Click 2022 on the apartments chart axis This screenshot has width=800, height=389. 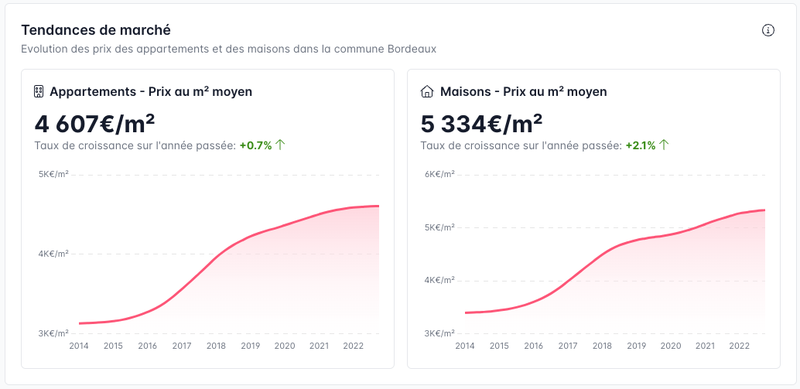coord(353,346)
